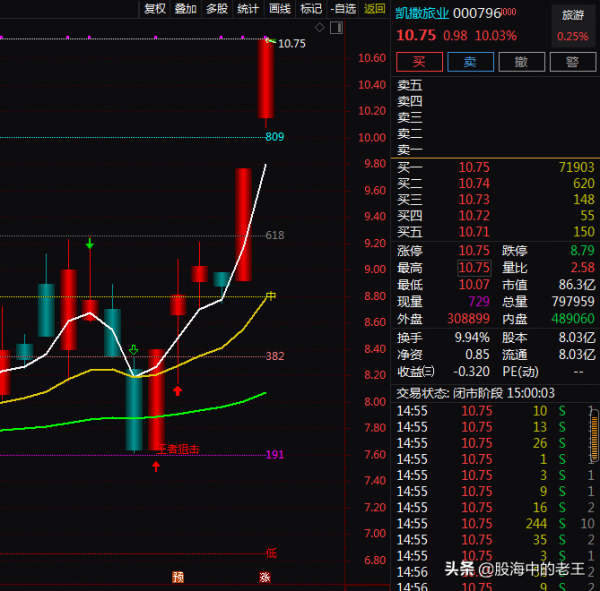The height and width of the screenshot is (591, 600).
Task: Click the 预 marker at chart bottom
Action: click(x=178, y=576)
